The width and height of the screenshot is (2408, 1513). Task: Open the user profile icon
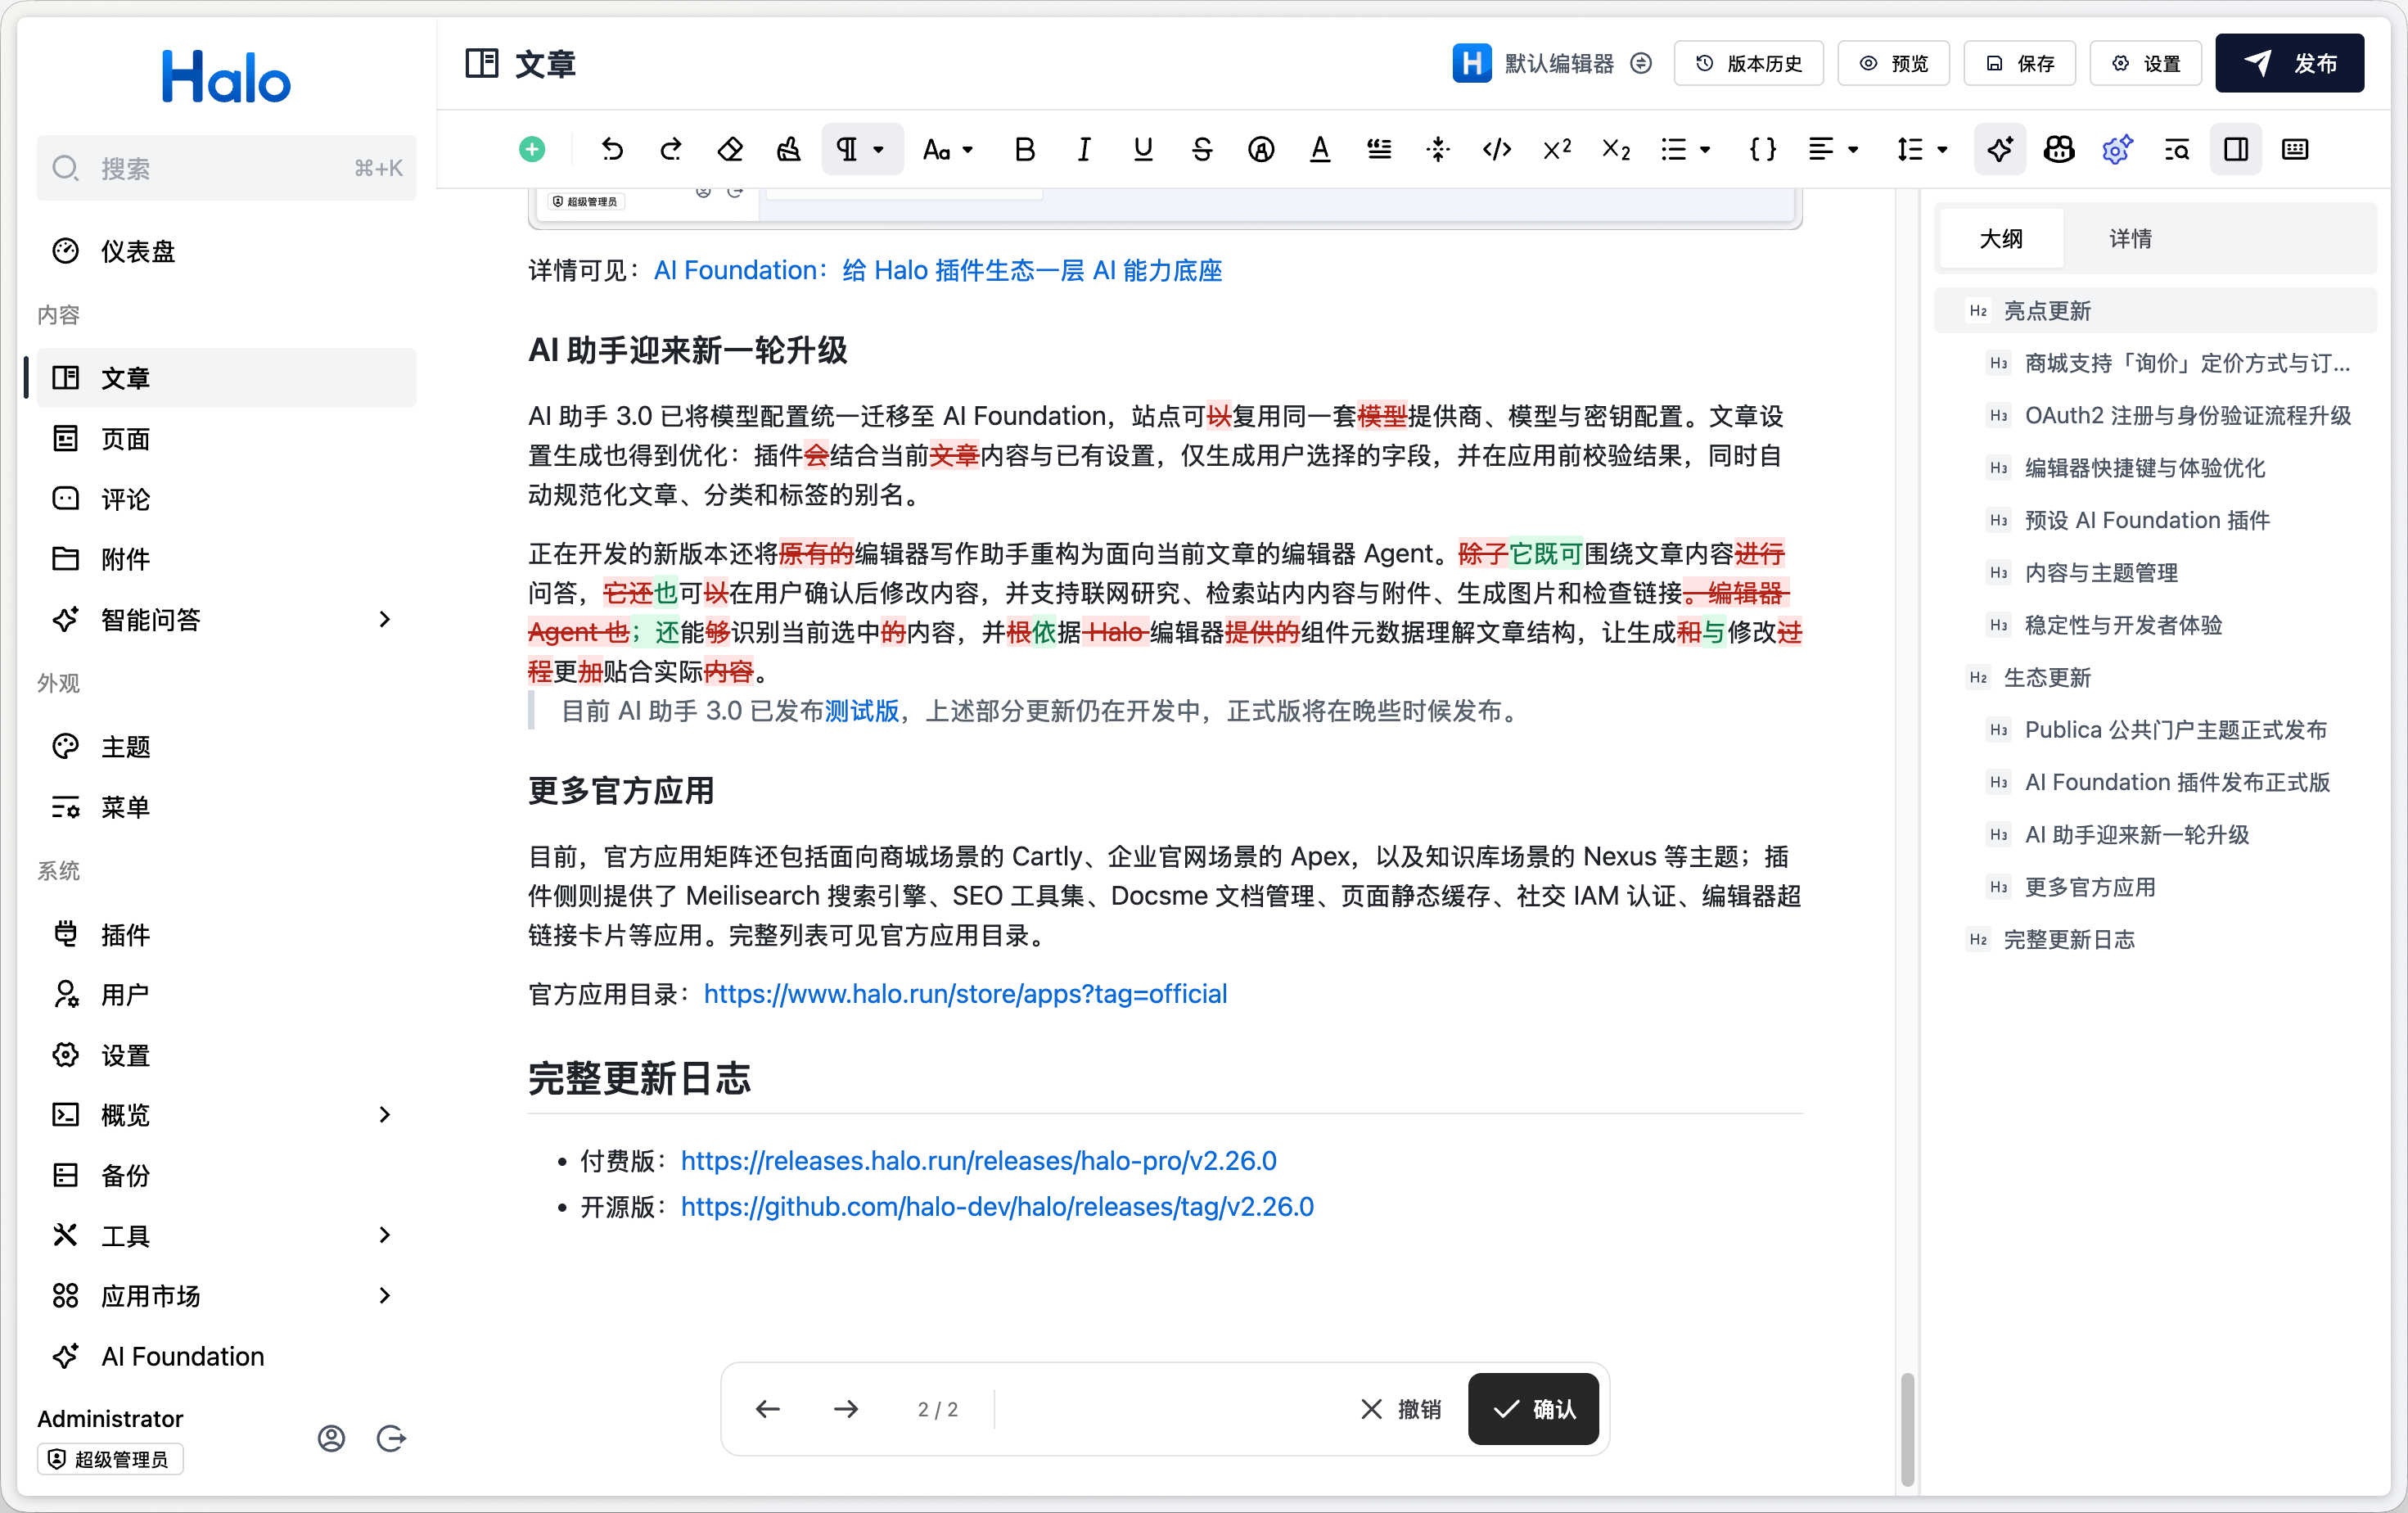[x=331, y=1439]
